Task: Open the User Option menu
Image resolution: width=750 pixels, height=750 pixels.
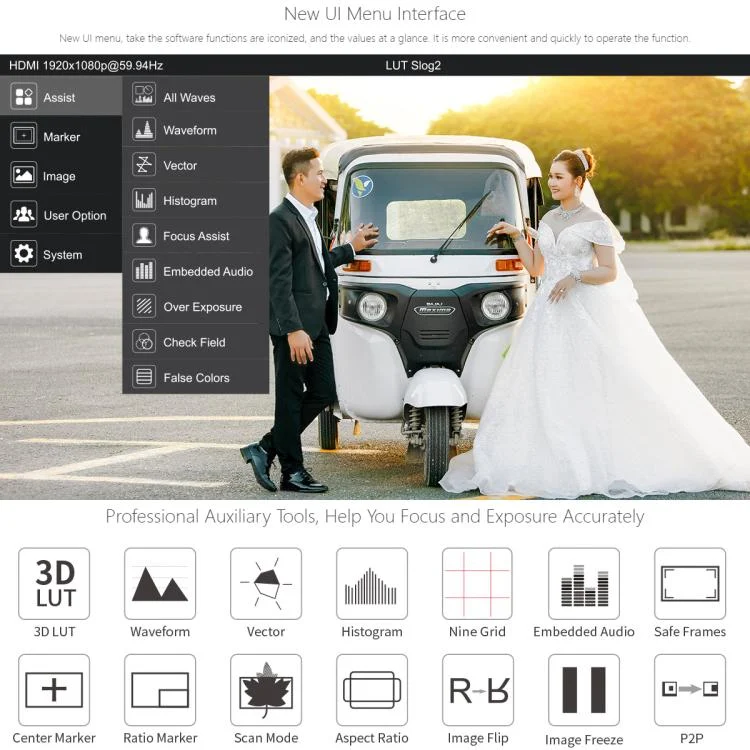Action: coord(60,215)
